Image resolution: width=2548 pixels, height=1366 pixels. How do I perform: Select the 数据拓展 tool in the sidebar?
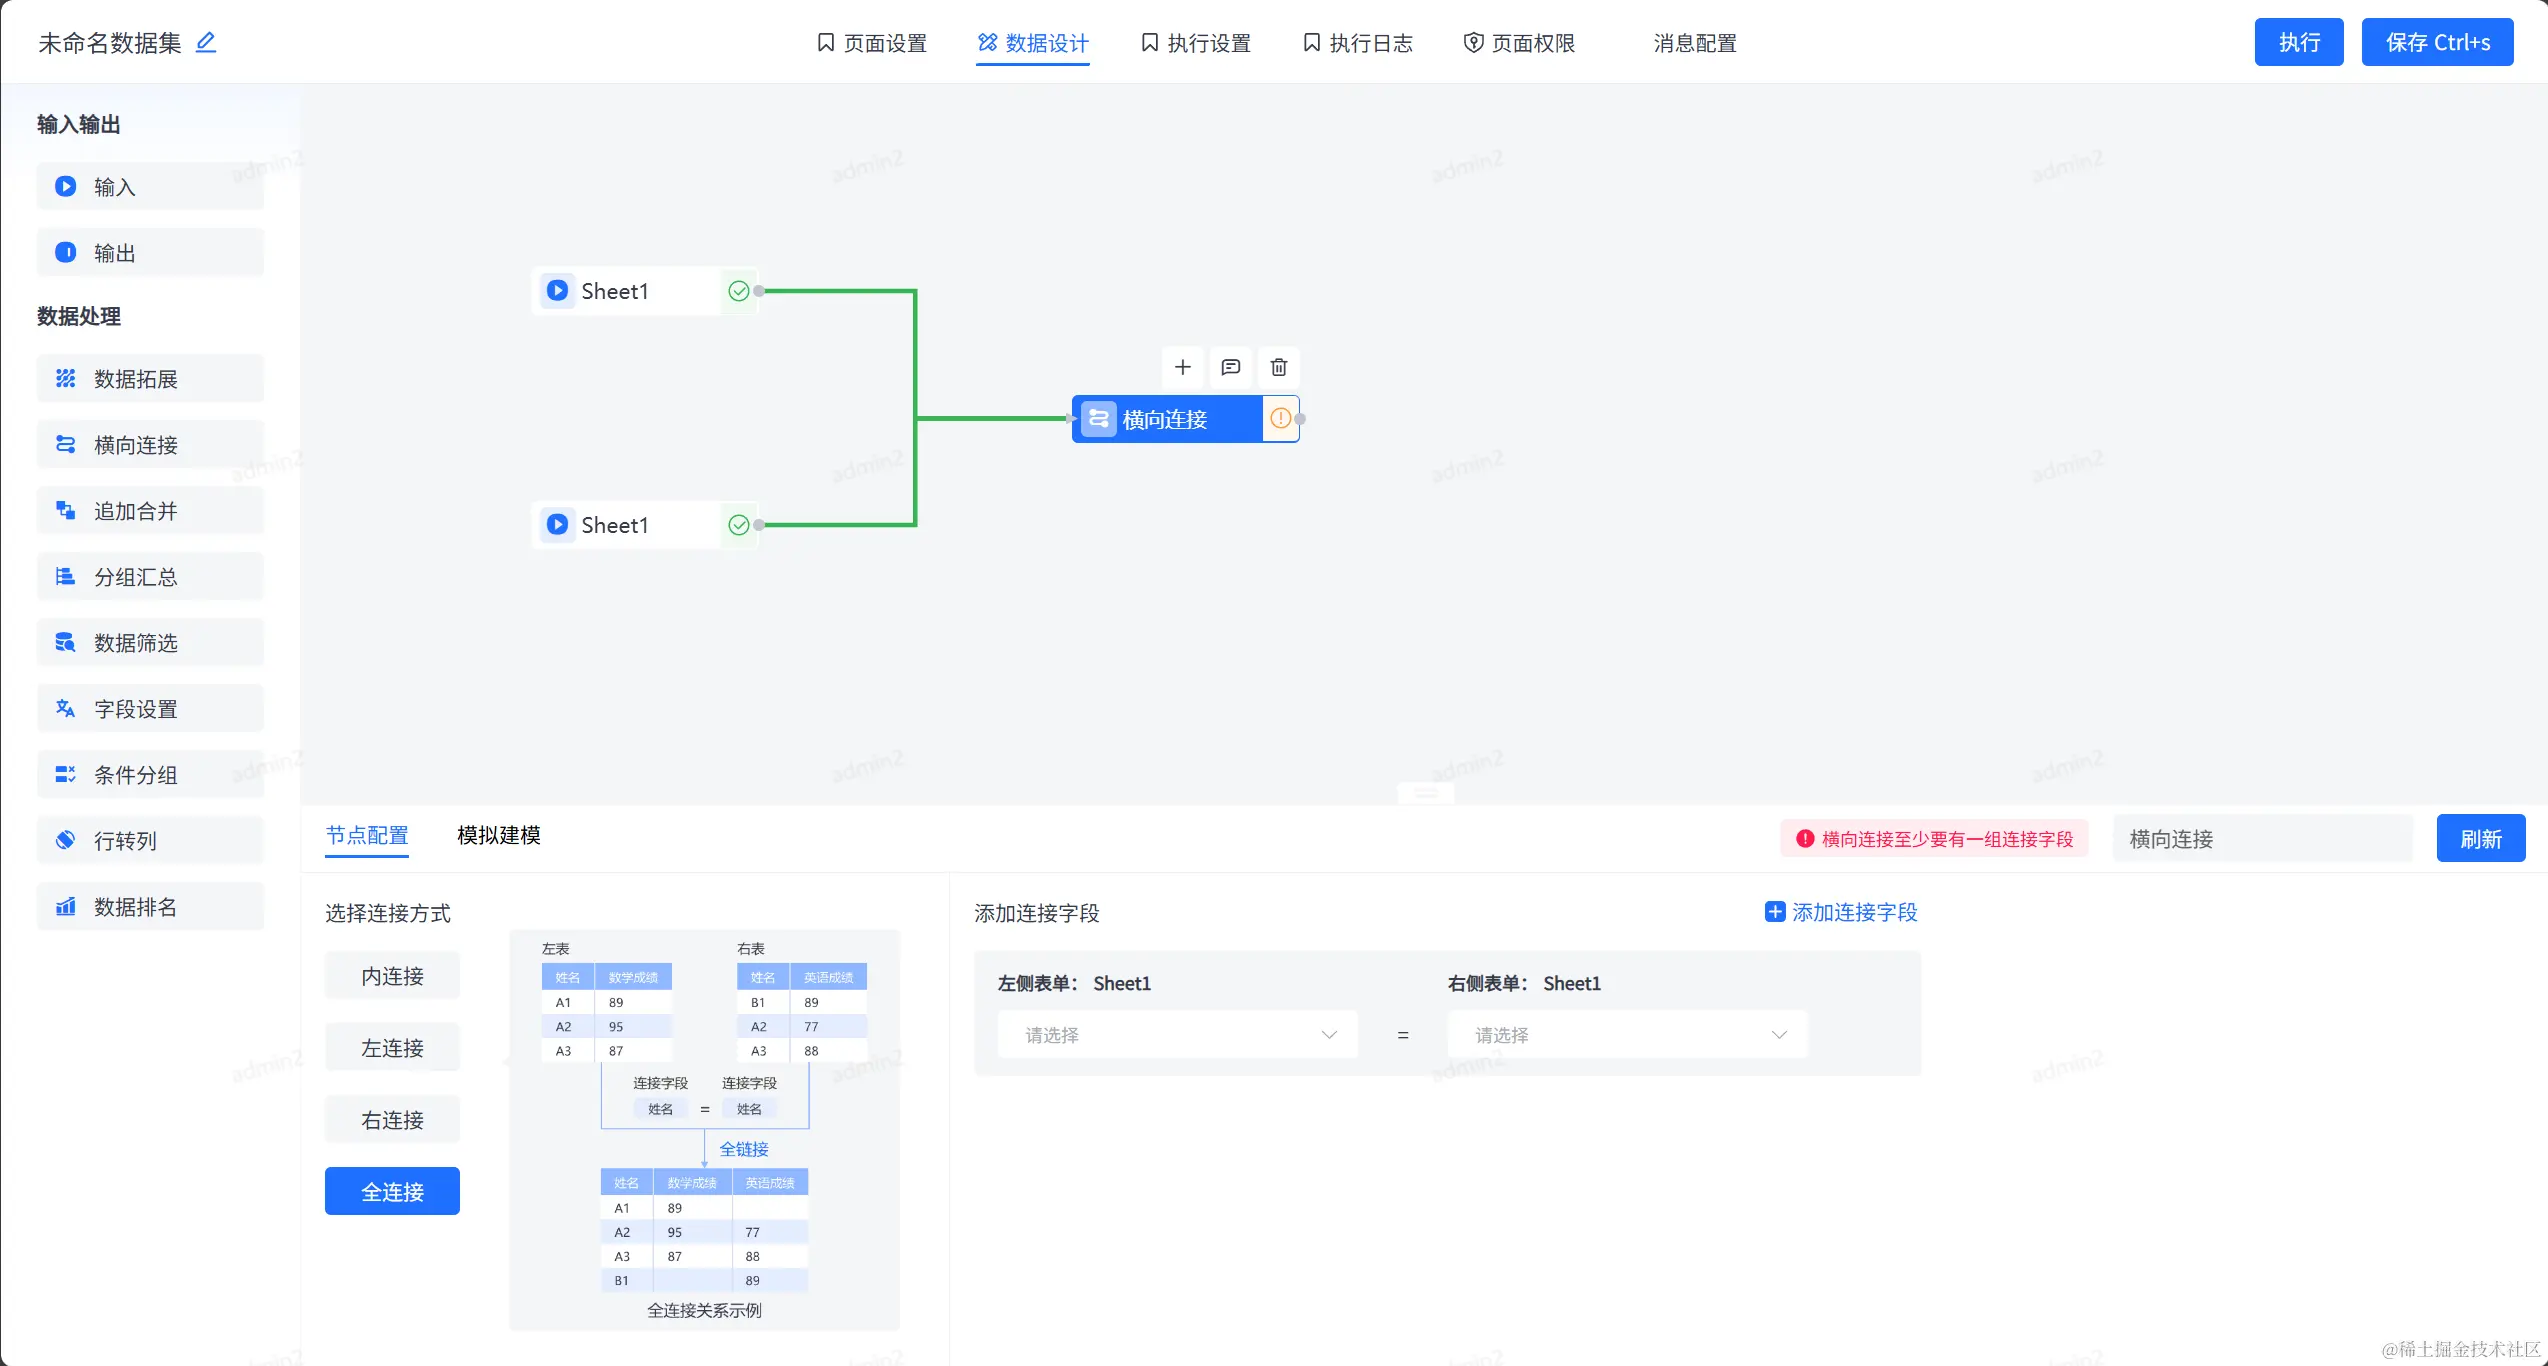[x=151, y=379]
